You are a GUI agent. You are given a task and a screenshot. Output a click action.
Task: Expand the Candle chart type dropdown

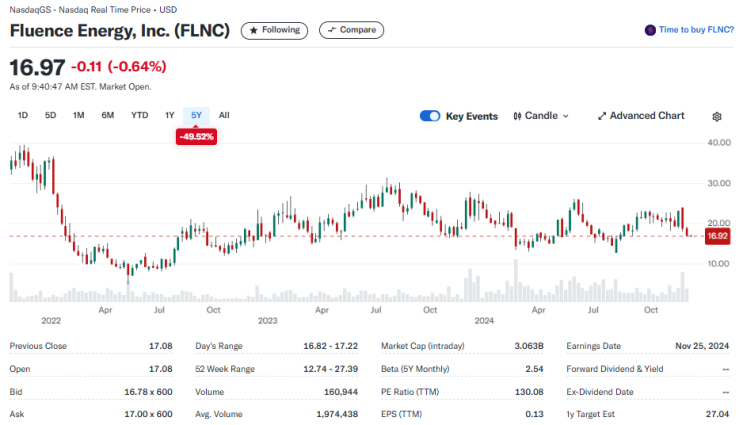click(x=541, y=116)
